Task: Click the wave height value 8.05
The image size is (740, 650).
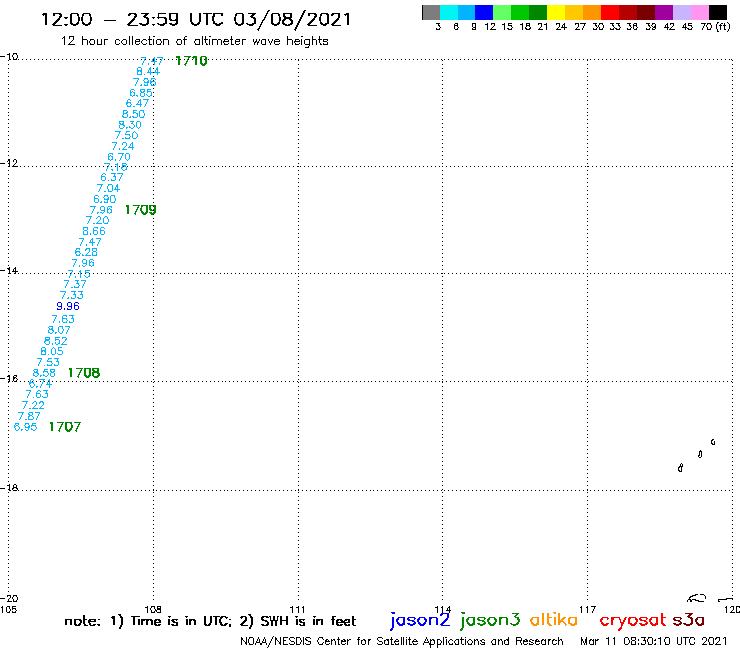Action: pos(52,351)
